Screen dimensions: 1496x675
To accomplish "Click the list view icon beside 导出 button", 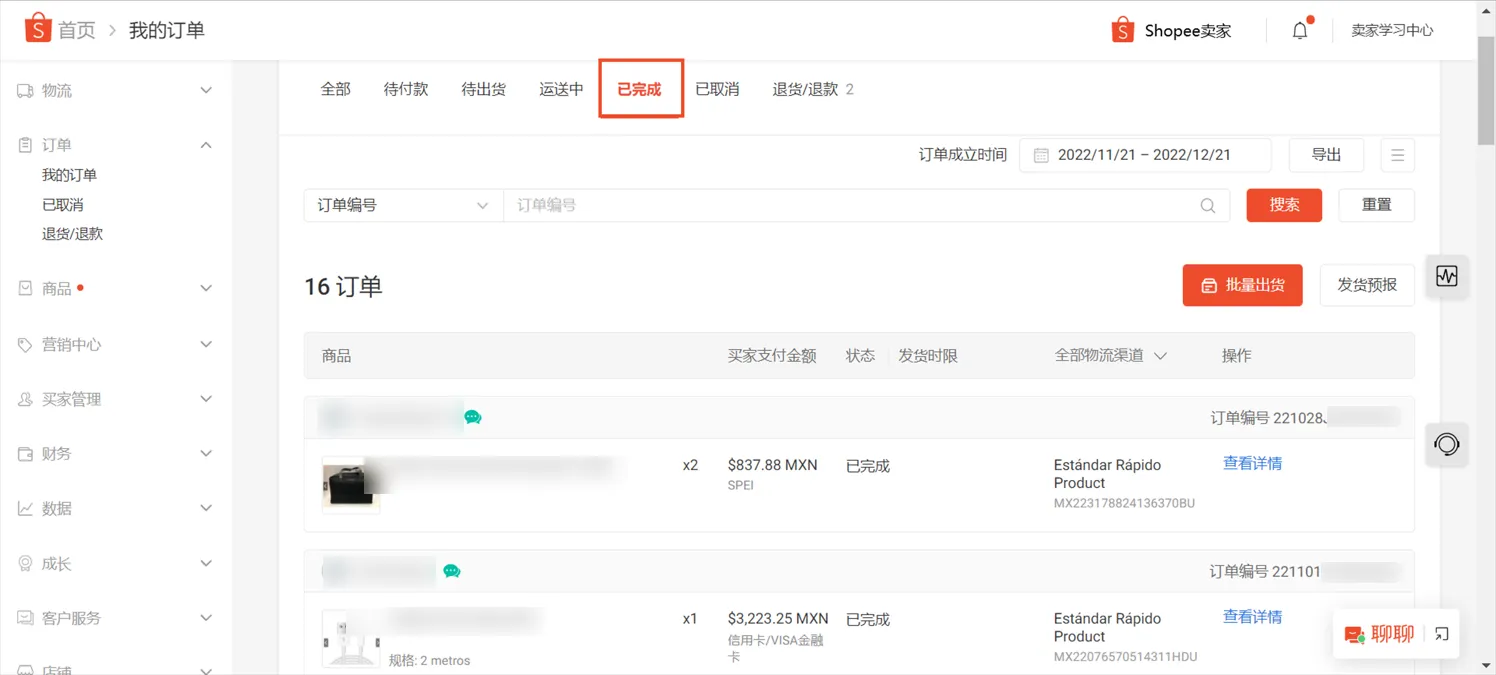I will pos(1397,154).
